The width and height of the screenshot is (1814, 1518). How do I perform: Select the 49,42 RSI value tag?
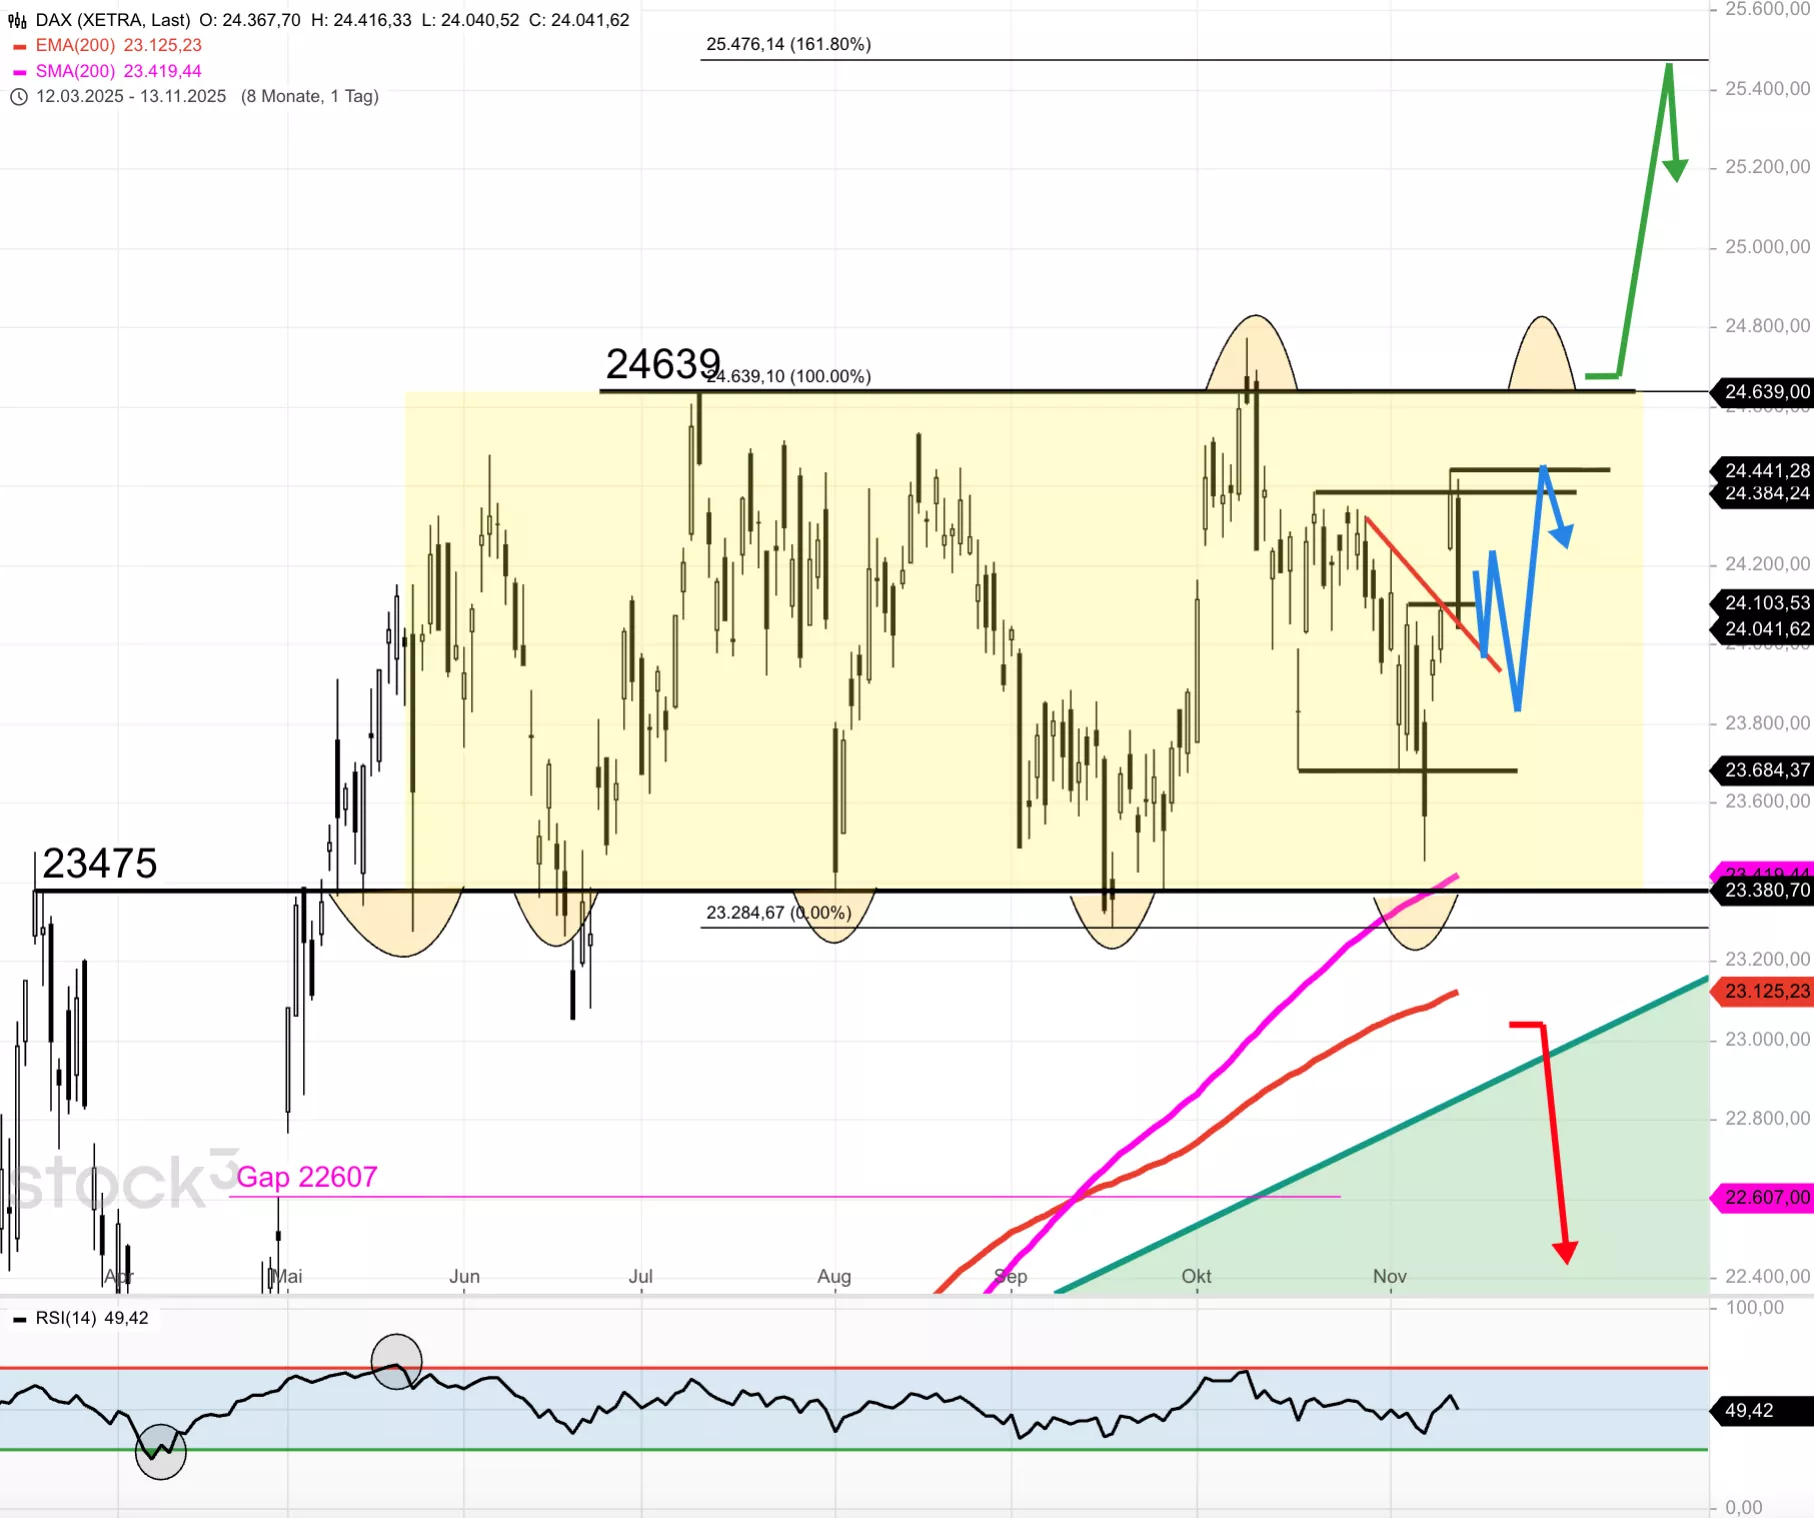pyautogui.click(x=1750, y=1410)
